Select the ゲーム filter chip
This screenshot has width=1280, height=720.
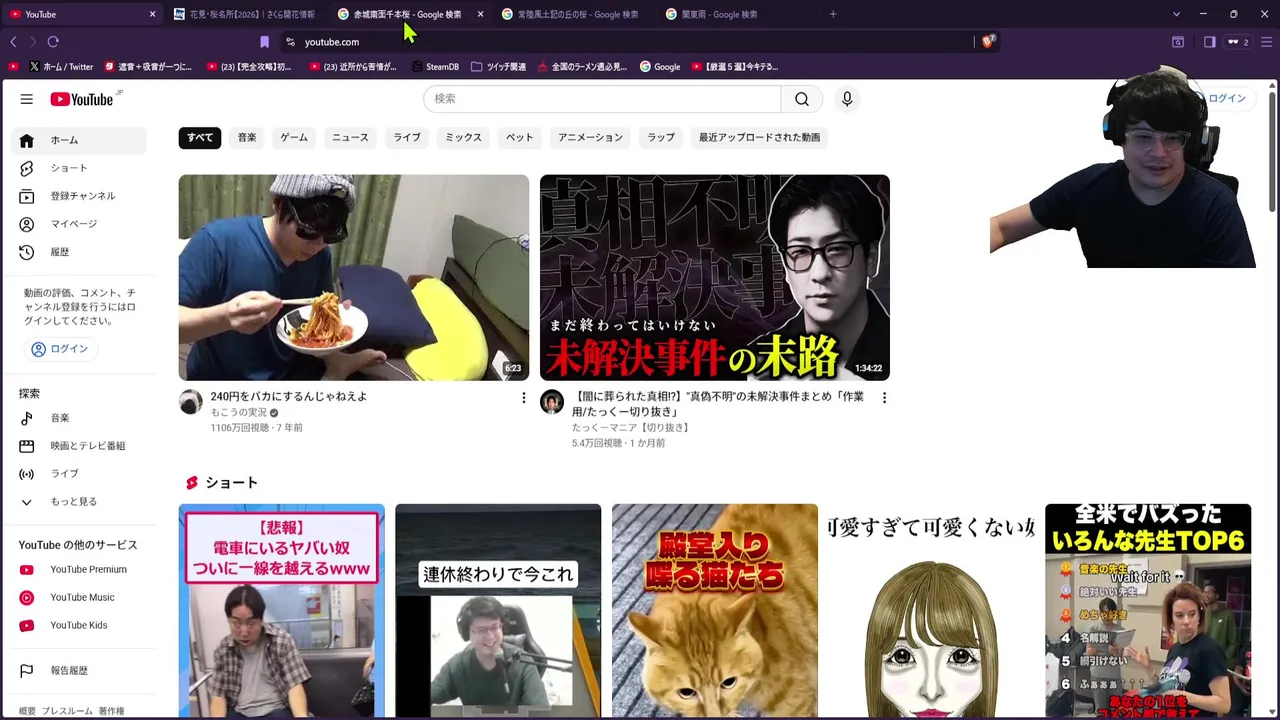tap(294, 137)
